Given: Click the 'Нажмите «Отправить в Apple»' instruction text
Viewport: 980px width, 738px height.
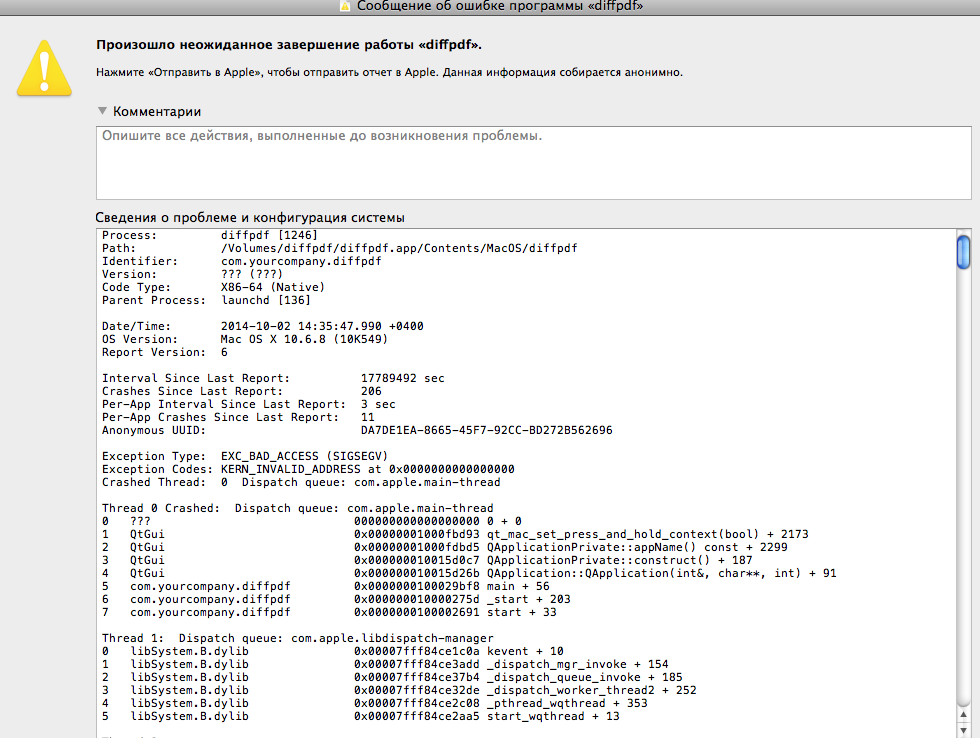Looking at the screenshot, I should click(389, 72).
